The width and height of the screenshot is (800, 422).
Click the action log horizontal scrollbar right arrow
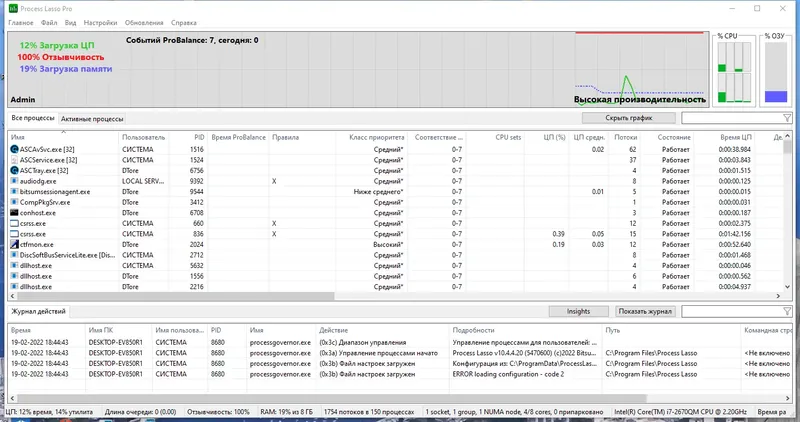(787, 398)
